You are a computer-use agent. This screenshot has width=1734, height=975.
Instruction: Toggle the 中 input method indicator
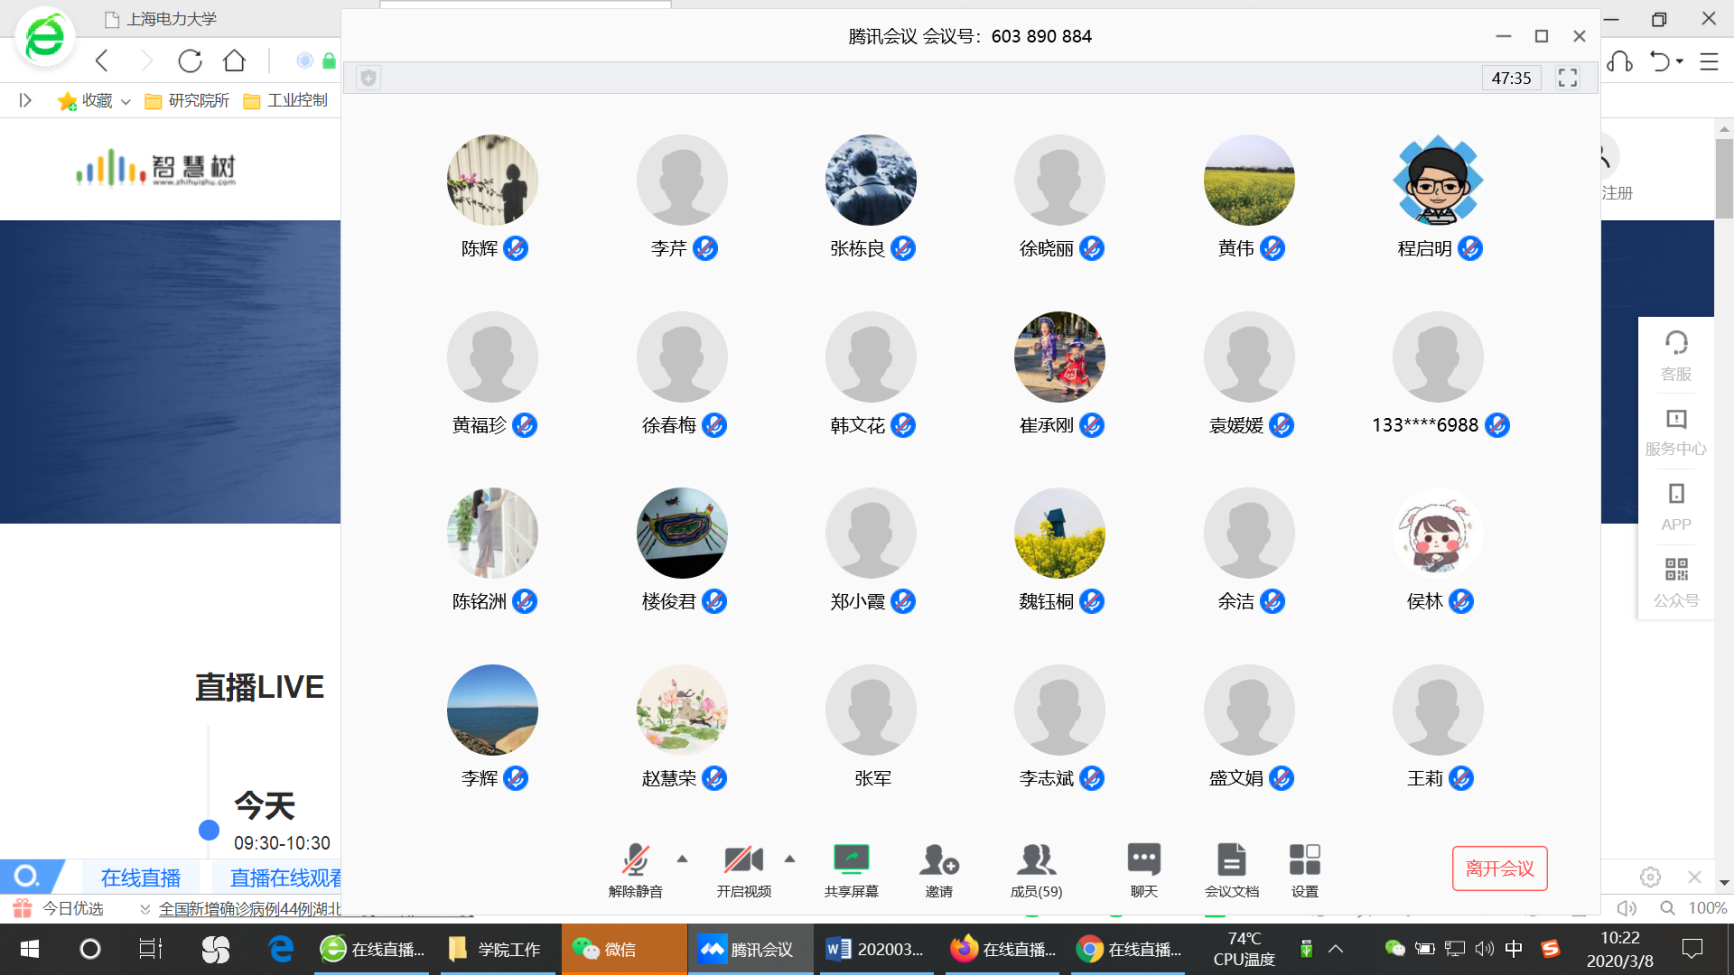coord(1513,949)
